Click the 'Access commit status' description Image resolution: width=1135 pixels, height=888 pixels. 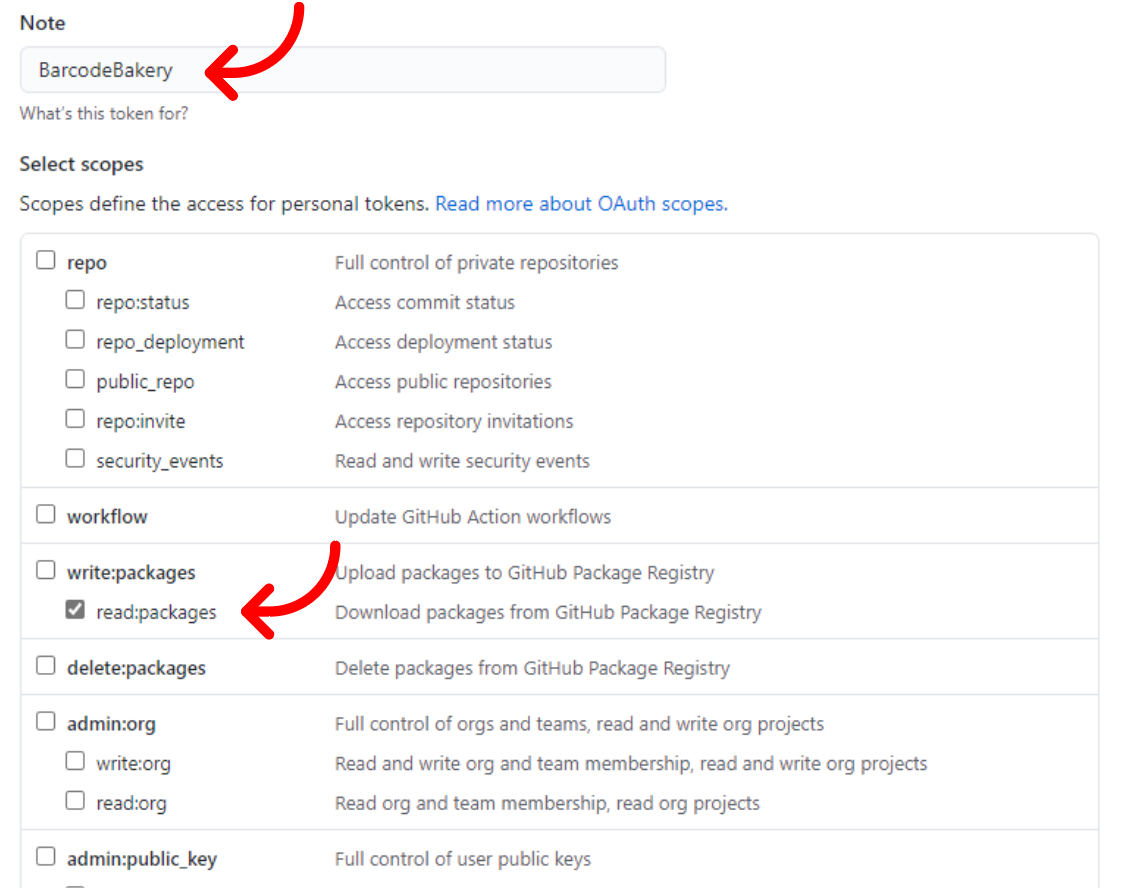click(425, 303)
